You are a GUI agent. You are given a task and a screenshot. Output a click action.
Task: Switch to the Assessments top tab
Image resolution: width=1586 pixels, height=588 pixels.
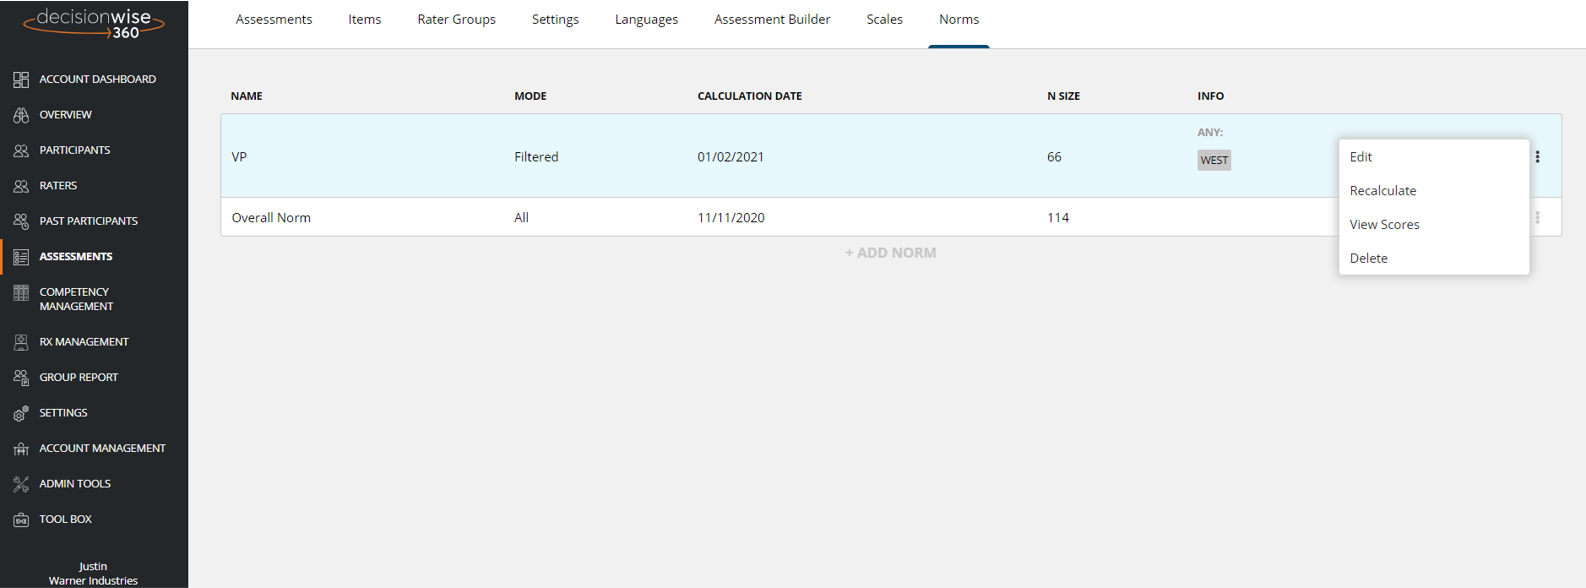274,19
